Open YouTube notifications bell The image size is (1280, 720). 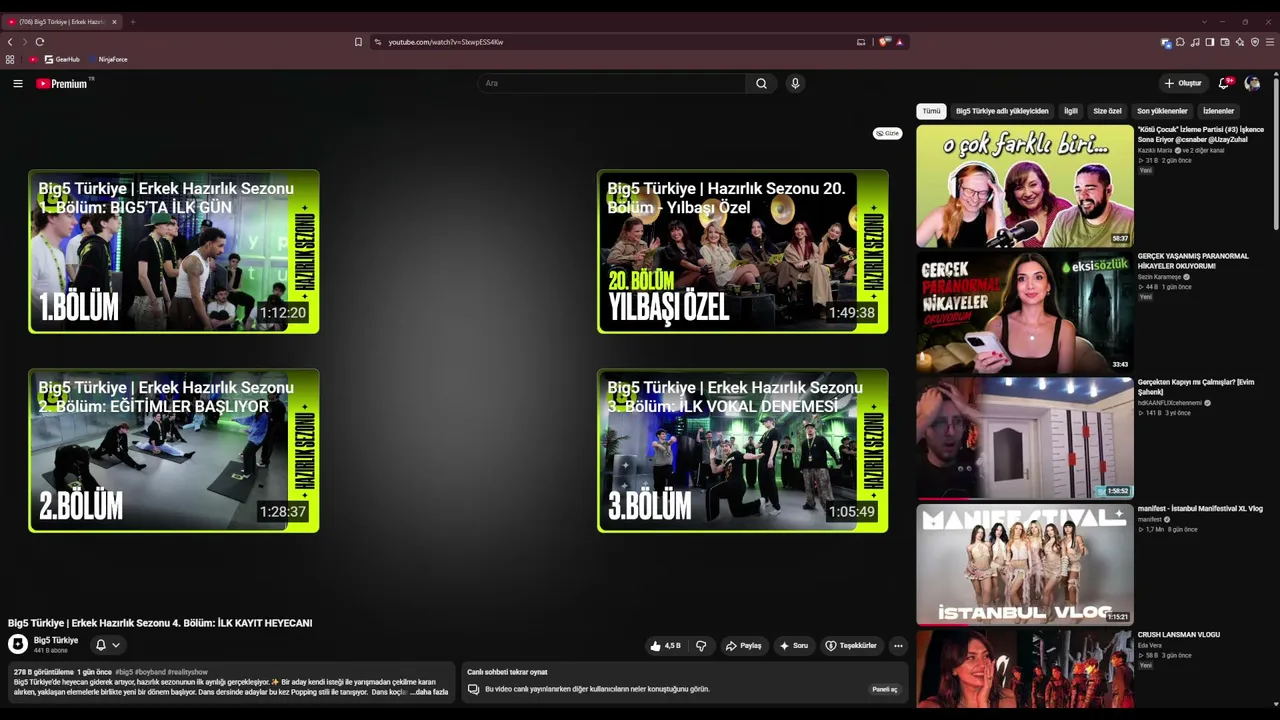coord(1224,84)
